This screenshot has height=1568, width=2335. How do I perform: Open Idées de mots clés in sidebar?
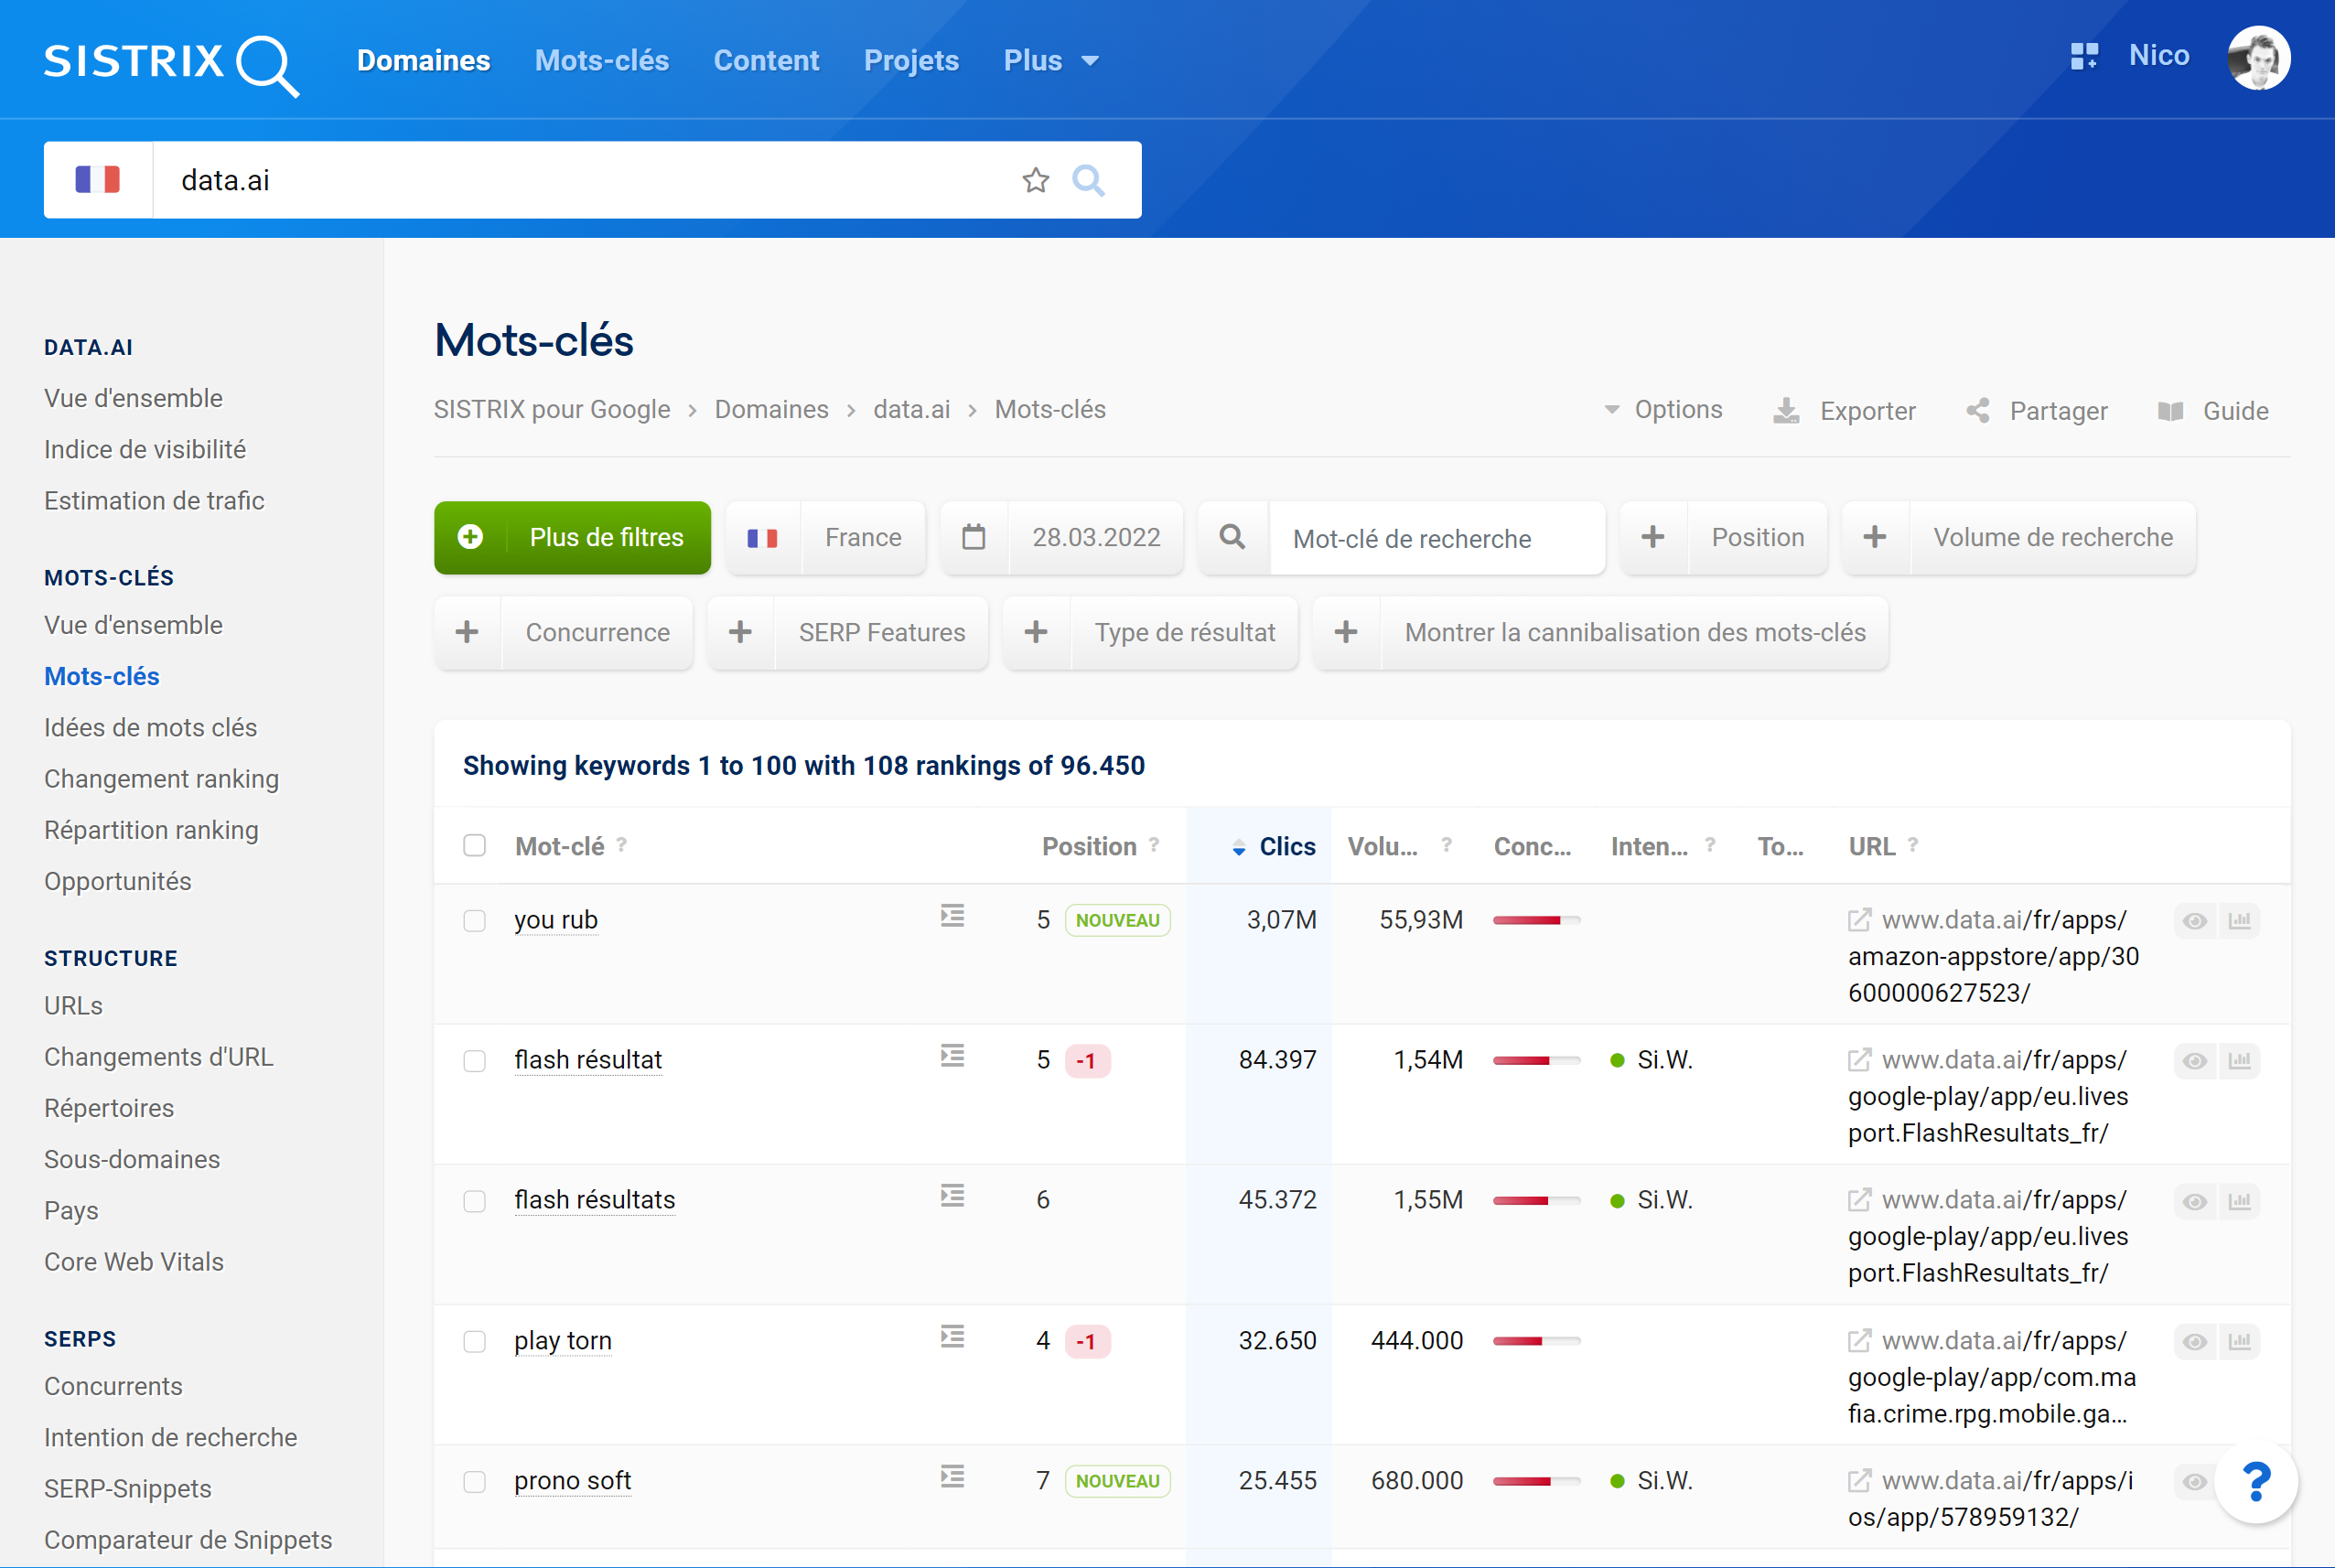(x=151, y=728)
